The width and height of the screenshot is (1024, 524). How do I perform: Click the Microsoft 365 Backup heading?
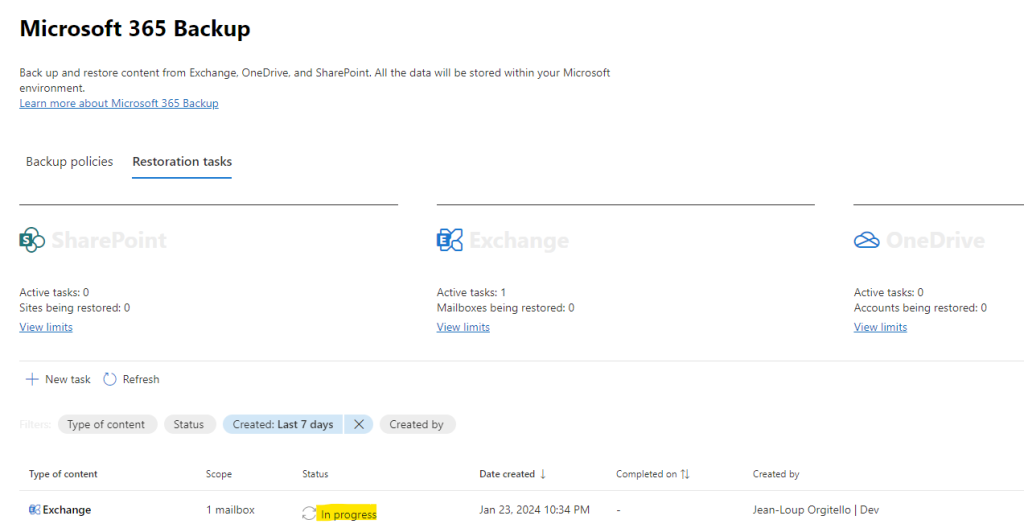coord(135,29)
